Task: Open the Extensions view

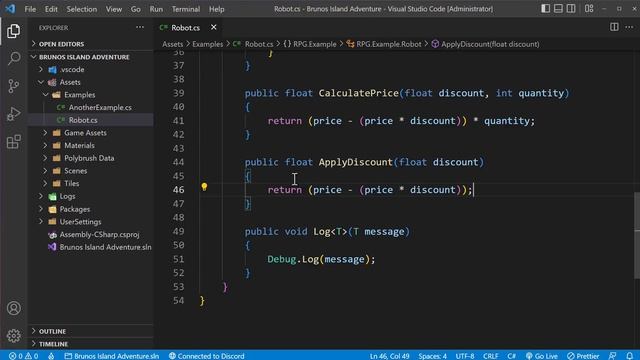Action: point(13,142)
